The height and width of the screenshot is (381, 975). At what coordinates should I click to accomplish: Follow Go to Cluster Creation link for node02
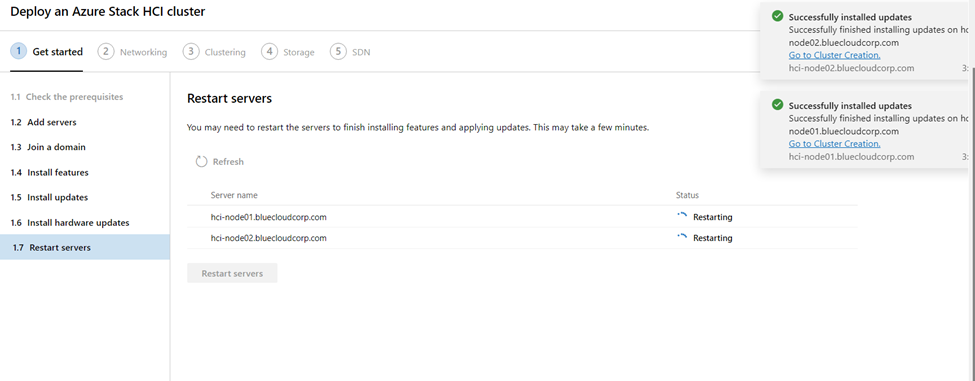point(834,55)
